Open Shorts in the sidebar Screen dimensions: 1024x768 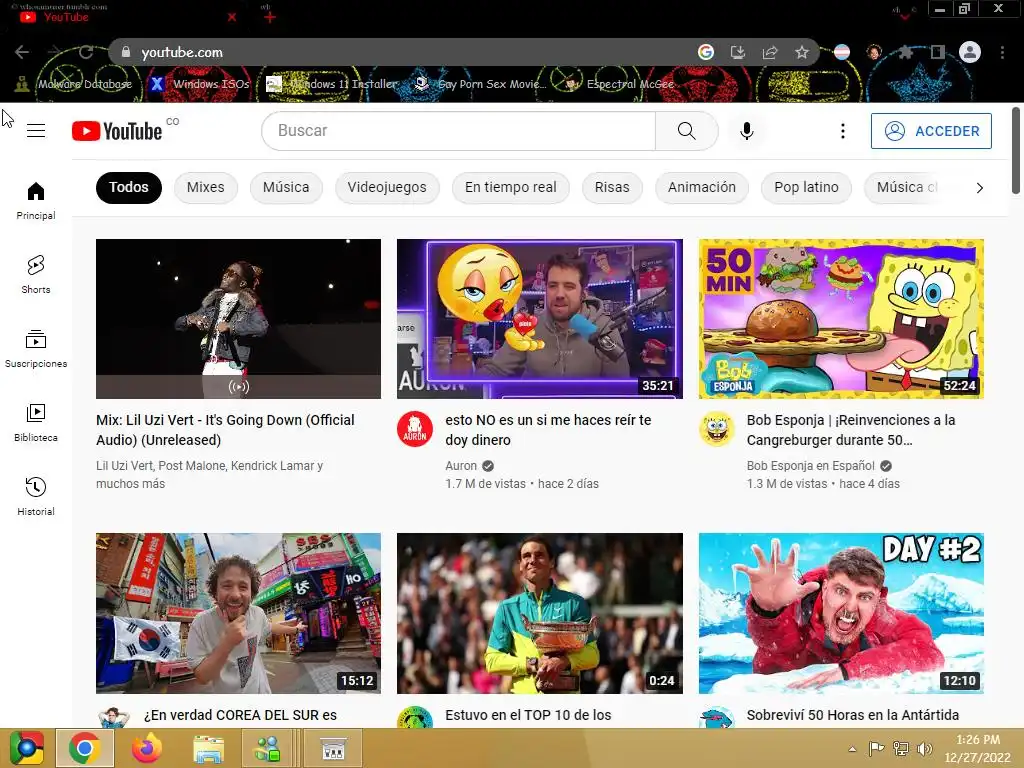[36, 274]
